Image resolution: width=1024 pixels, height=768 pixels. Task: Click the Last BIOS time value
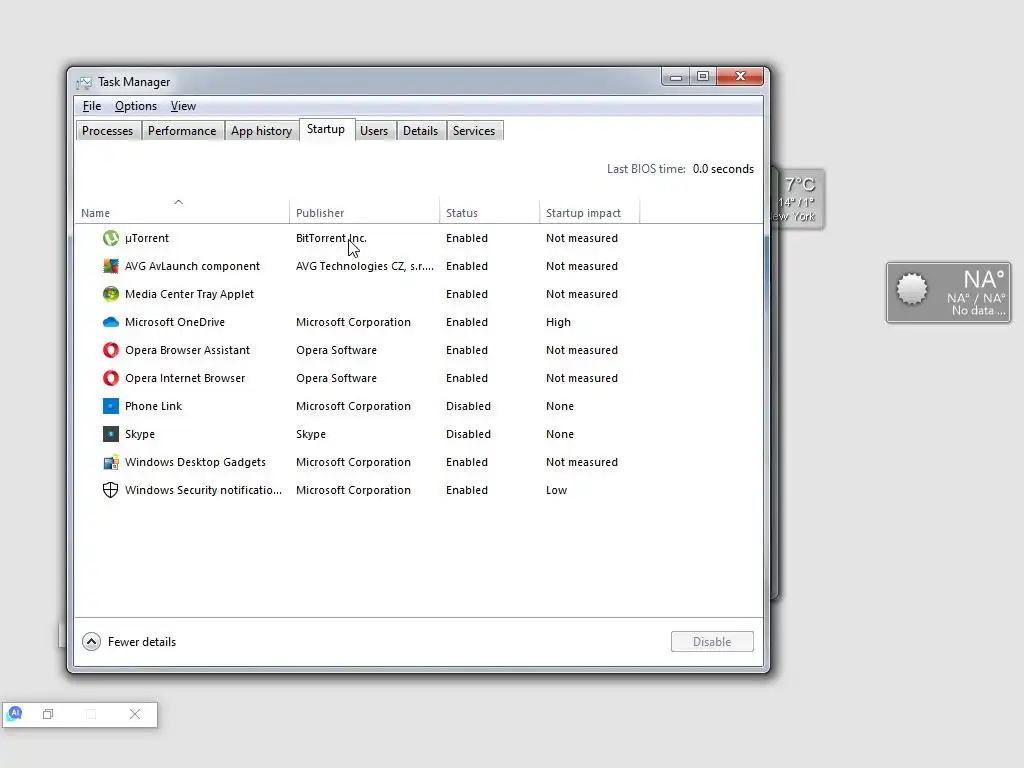pyautogui.click(x=723, y=169)
